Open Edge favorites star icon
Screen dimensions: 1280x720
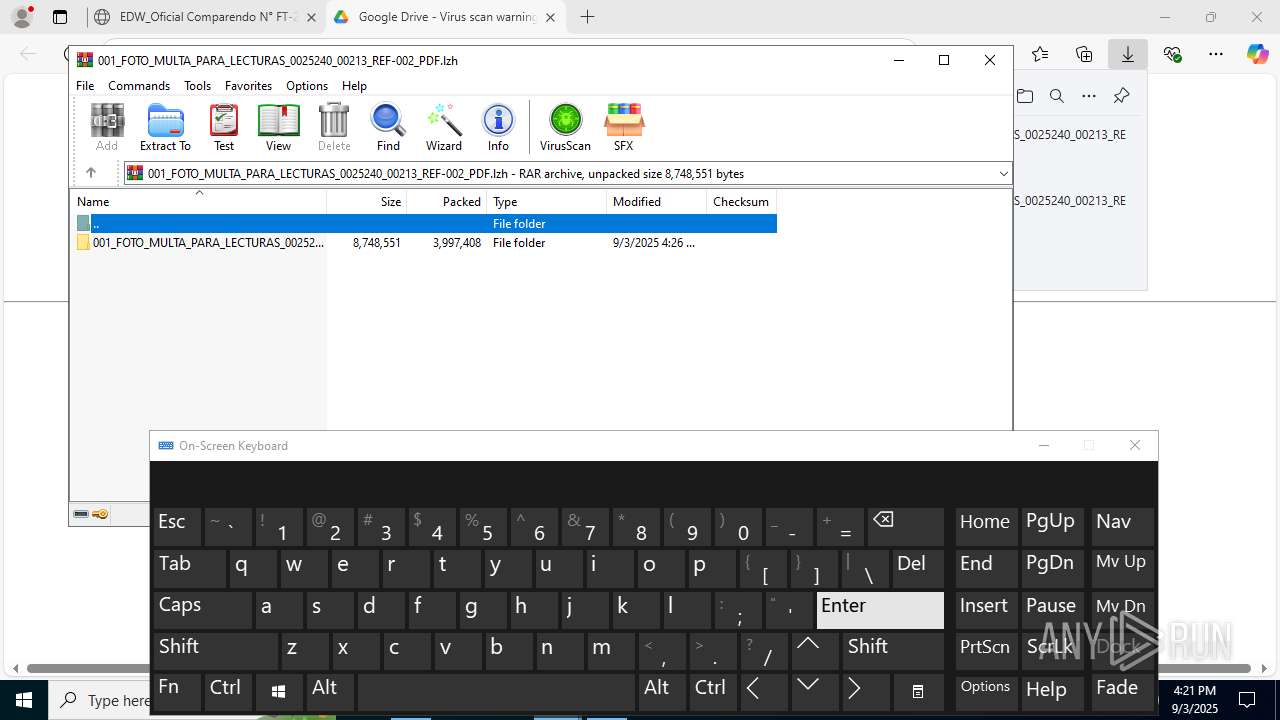[1040, 54]
